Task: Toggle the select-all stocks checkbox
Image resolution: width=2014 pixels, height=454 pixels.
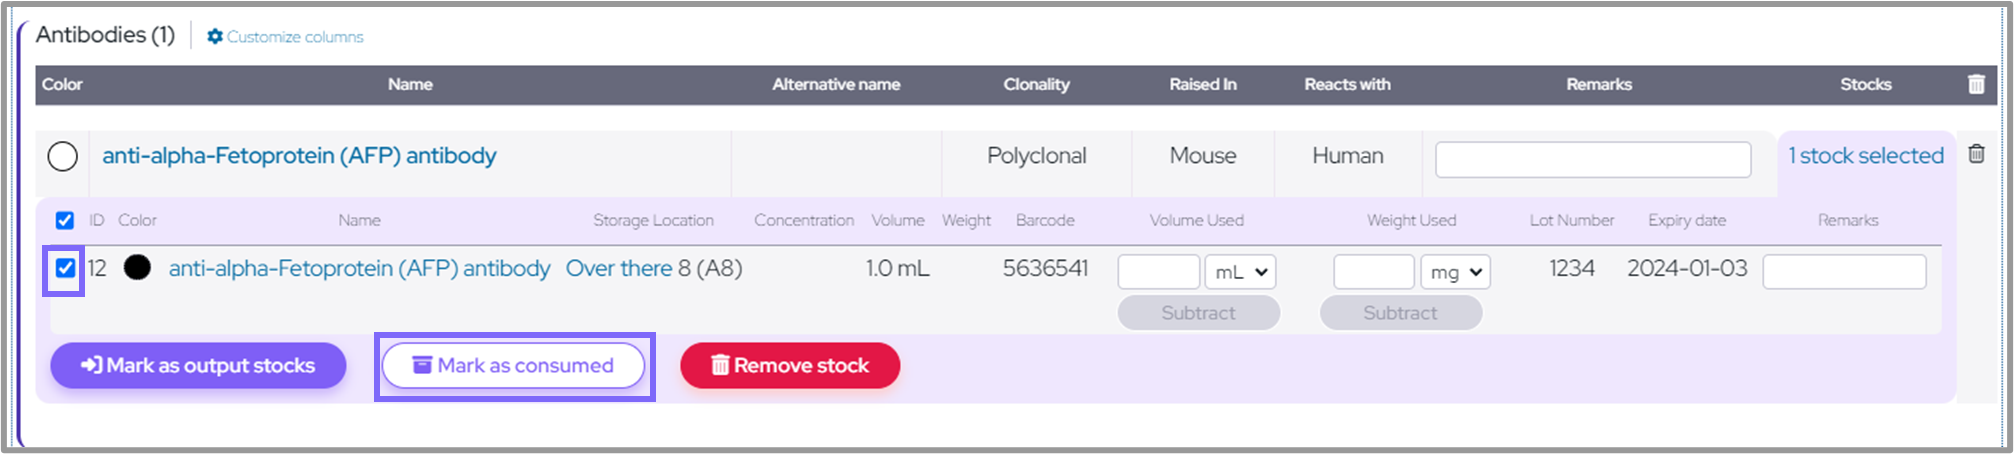Action: coord(65,220)
